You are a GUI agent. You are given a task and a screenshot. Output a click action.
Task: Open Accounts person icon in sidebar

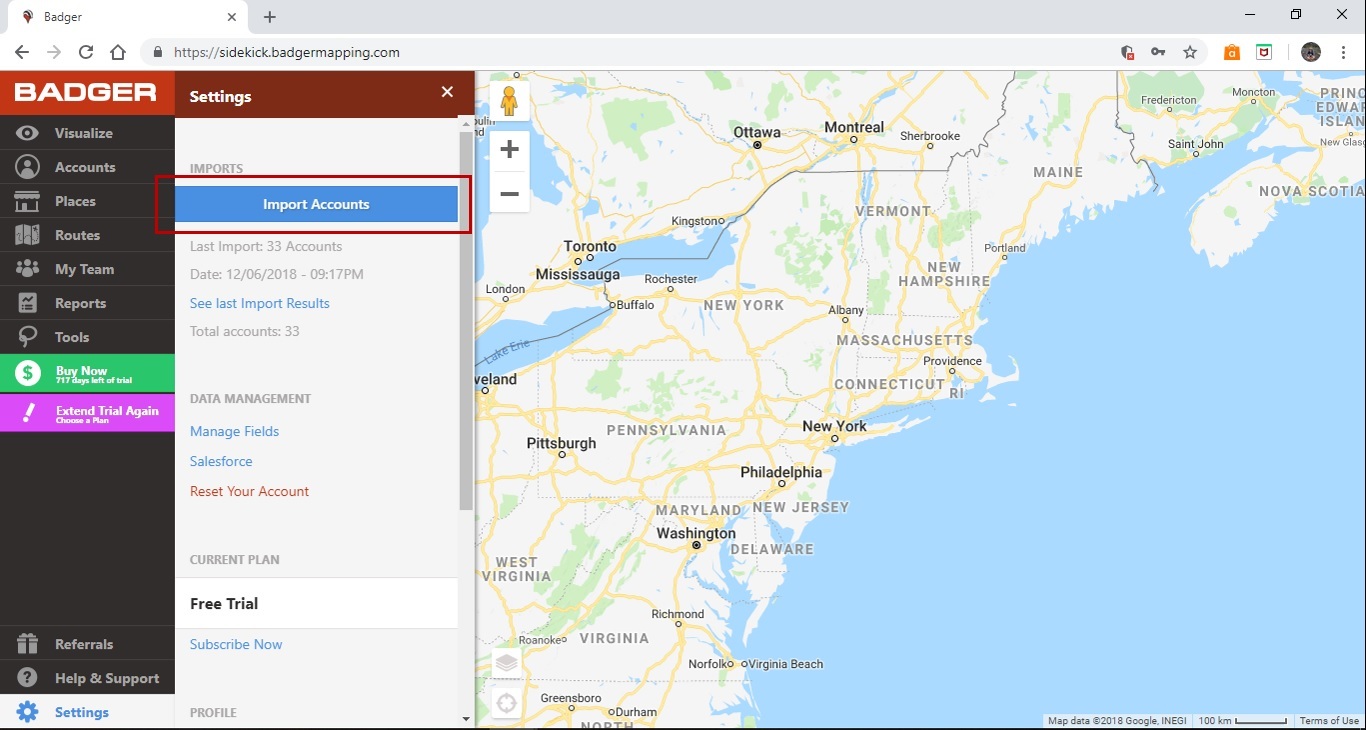click(27, 167)
